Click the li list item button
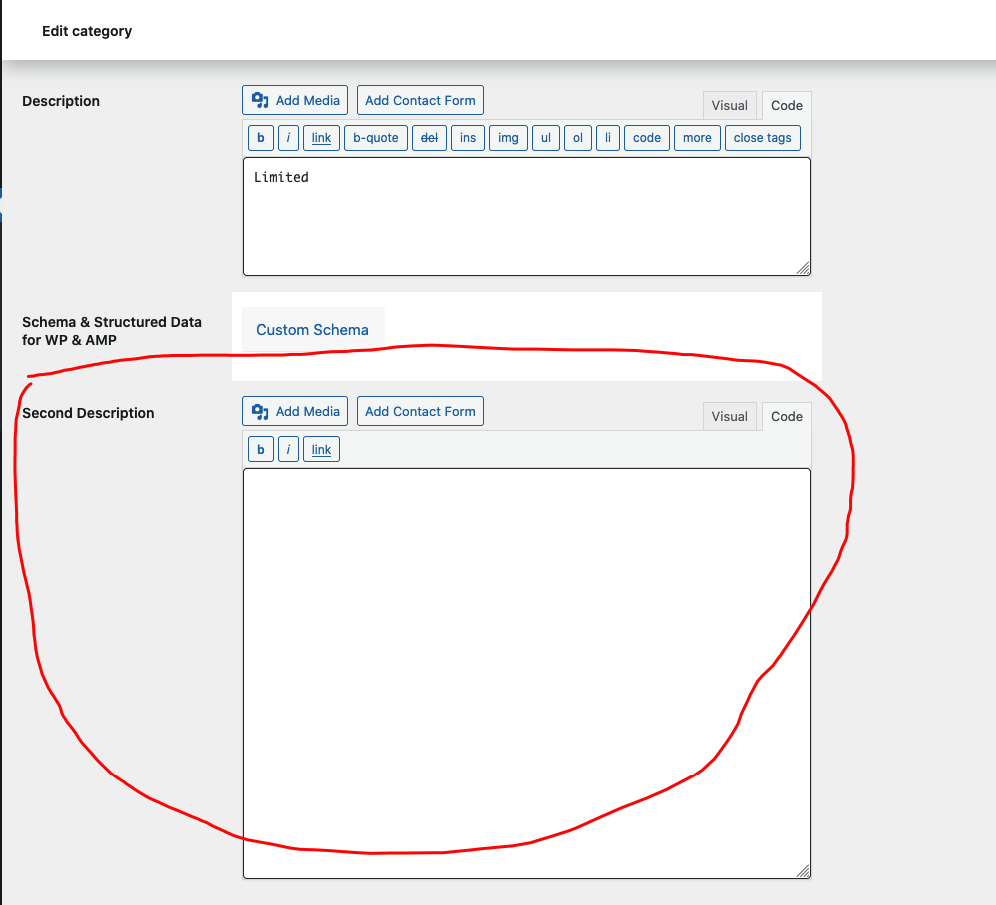 [608, 138]
